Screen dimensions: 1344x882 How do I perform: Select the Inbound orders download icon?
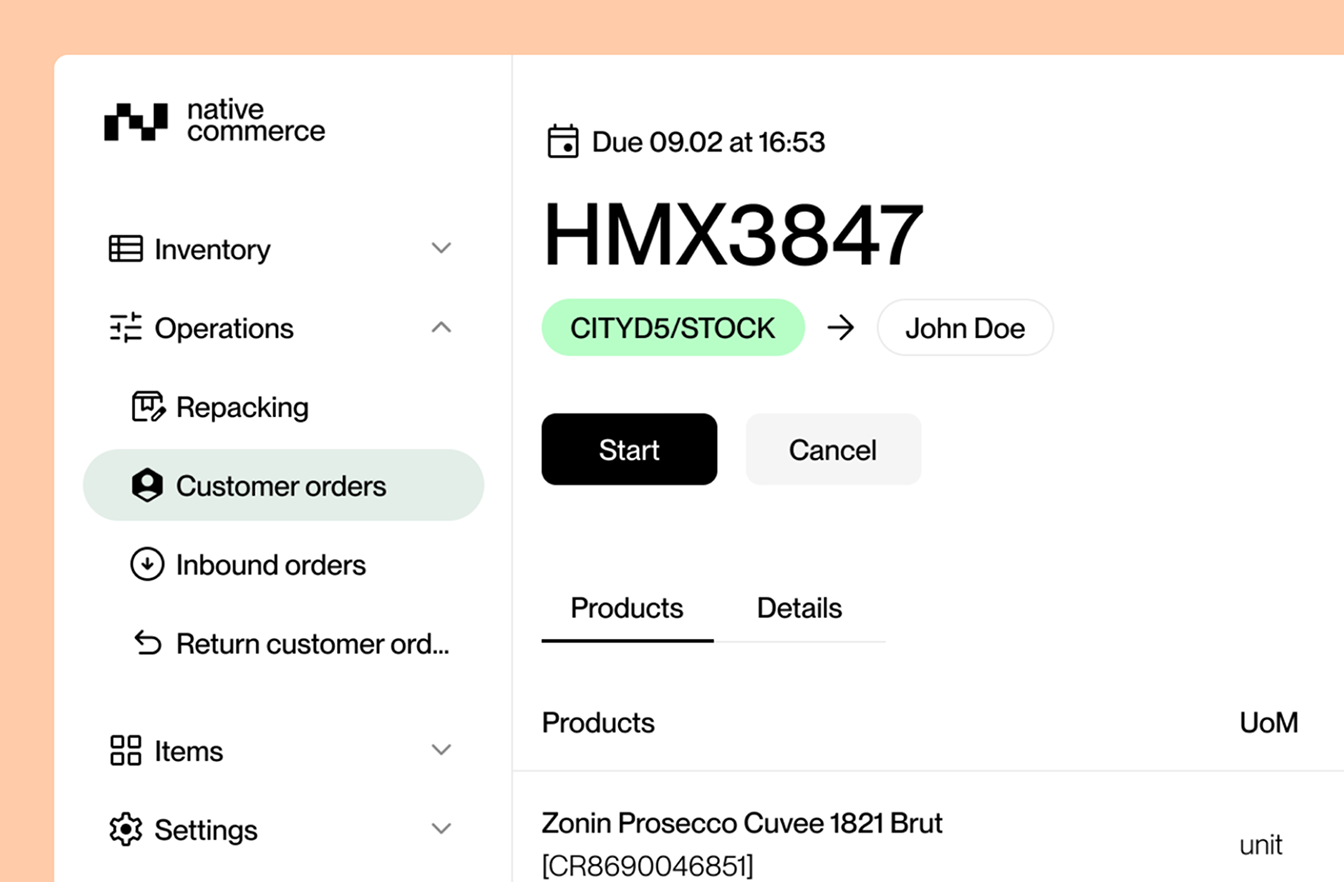coord(147,564)
